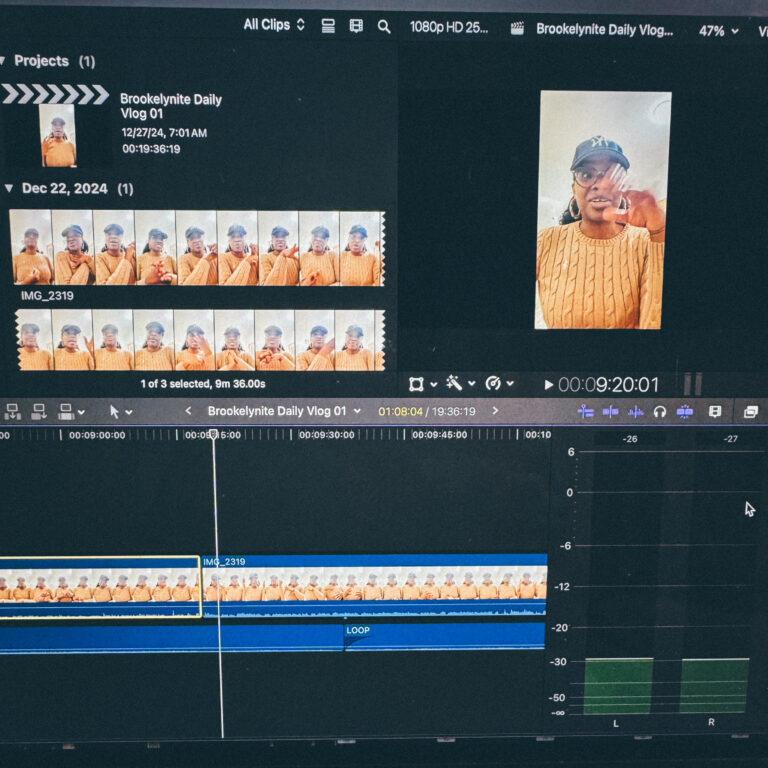Open the Transform tool dropdown arrow
Image resolution: width=768 pixels, height=768 pixels.
point(433,384)
